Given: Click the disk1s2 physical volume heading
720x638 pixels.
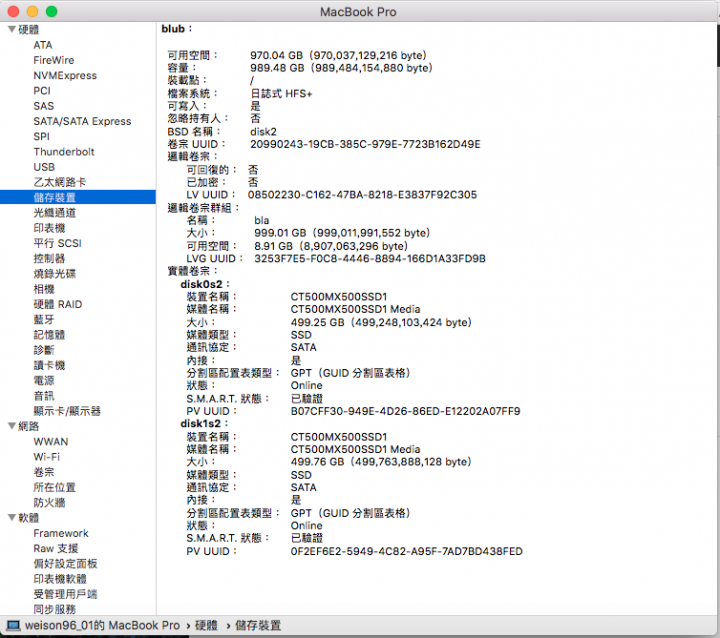Looking at the screenshot, I should click(204, 423).
